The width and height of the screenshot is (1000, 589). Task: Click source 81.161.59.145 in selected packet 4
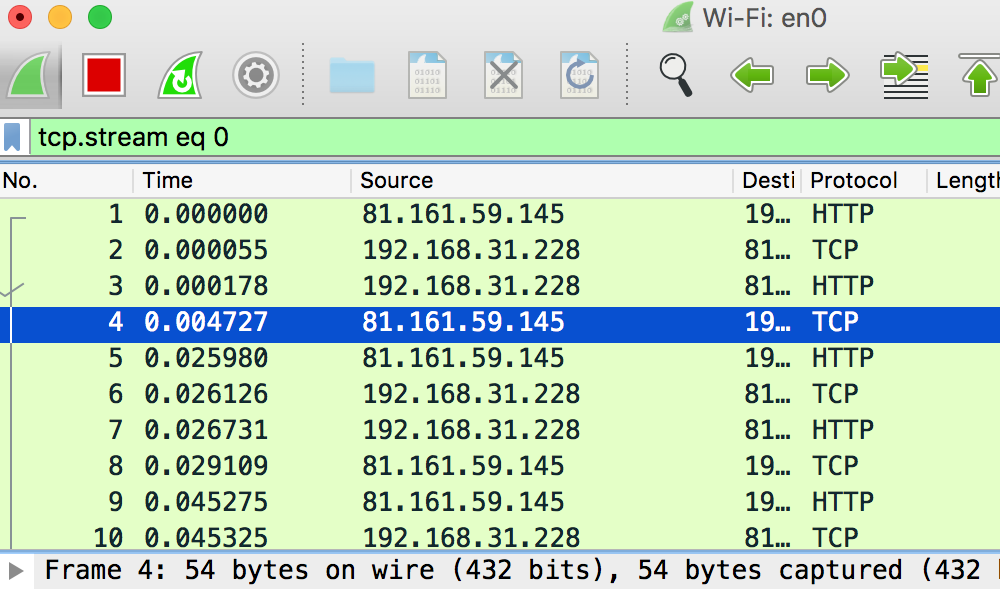coord(463,323)
